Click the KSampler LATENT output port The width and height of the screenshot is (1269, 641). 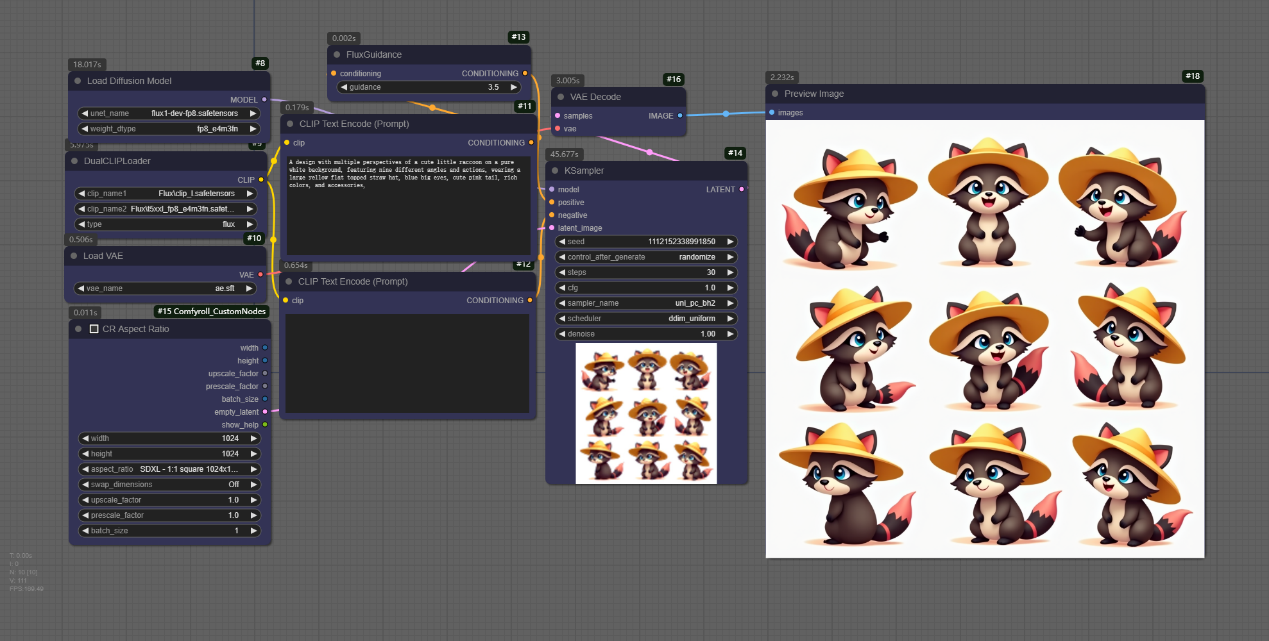pyautogui.click(x=741, y=189)
